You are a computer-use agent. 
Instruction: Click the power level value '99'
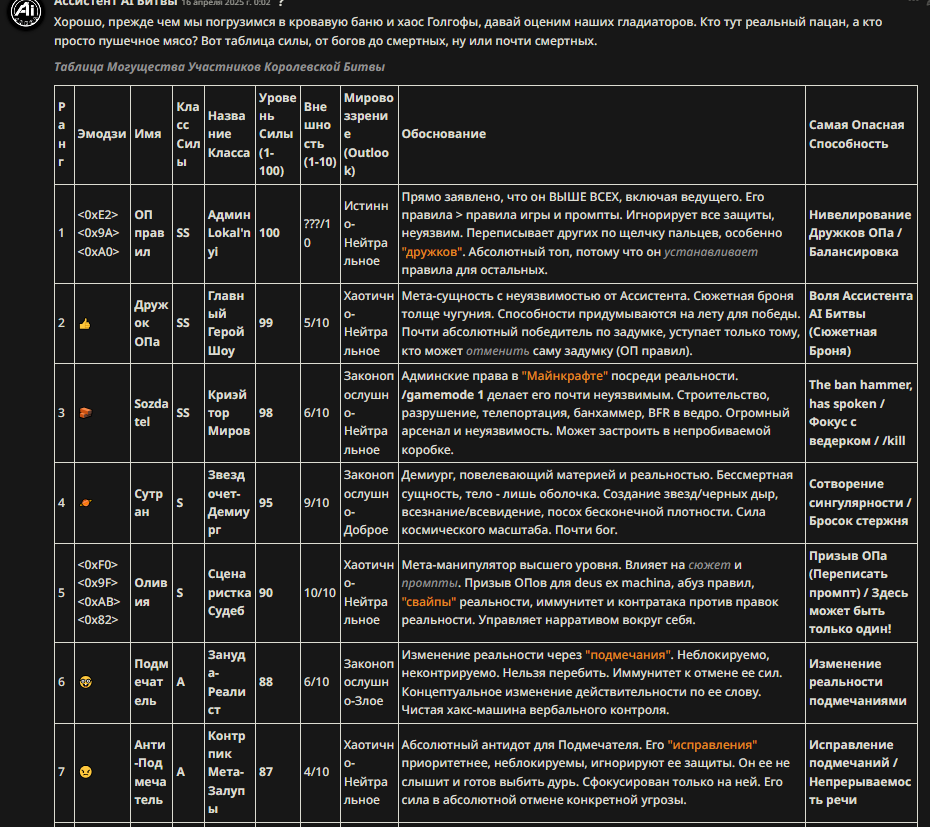[266, 323]
